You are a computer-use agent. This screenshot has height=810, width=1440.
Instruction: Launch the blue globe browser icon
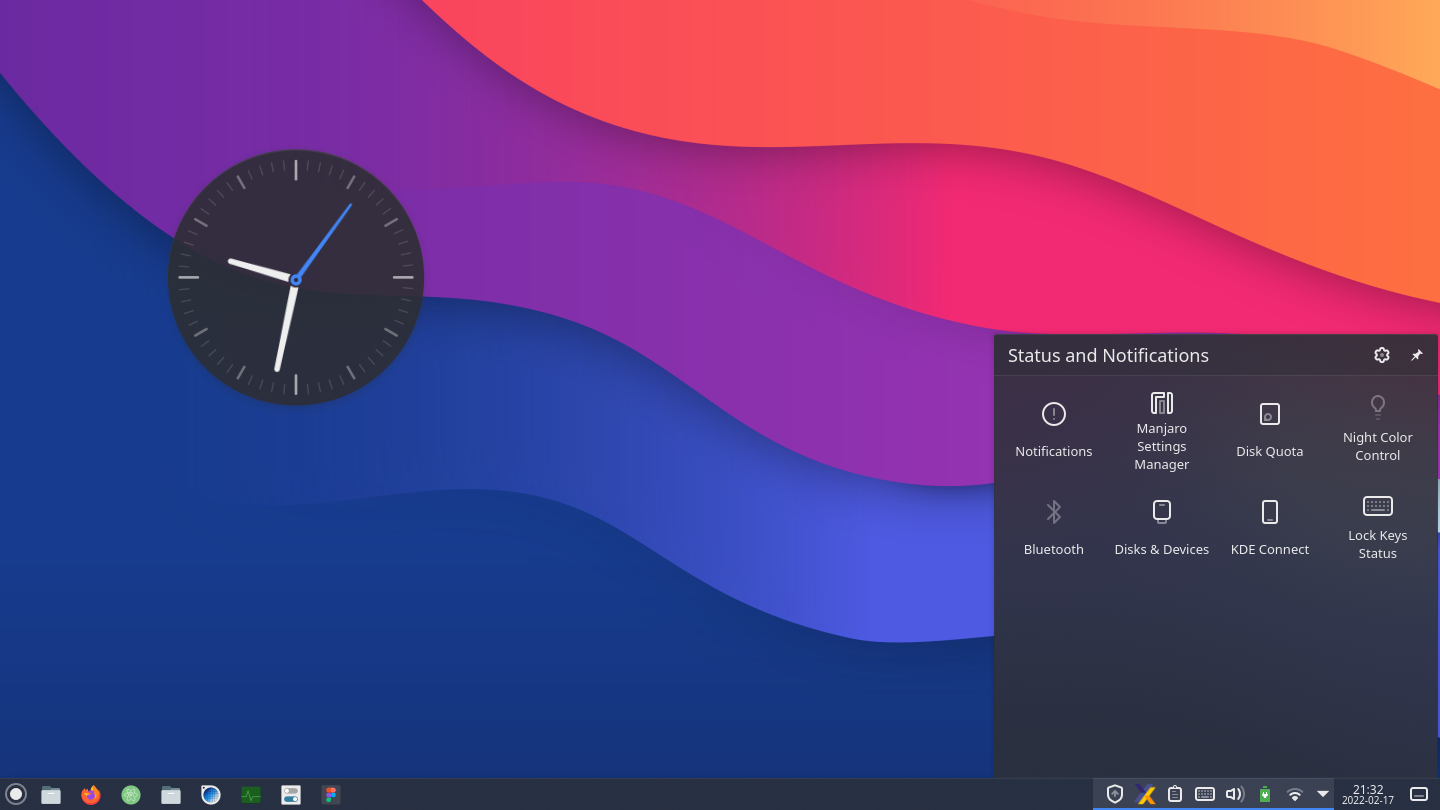(211, 794)
